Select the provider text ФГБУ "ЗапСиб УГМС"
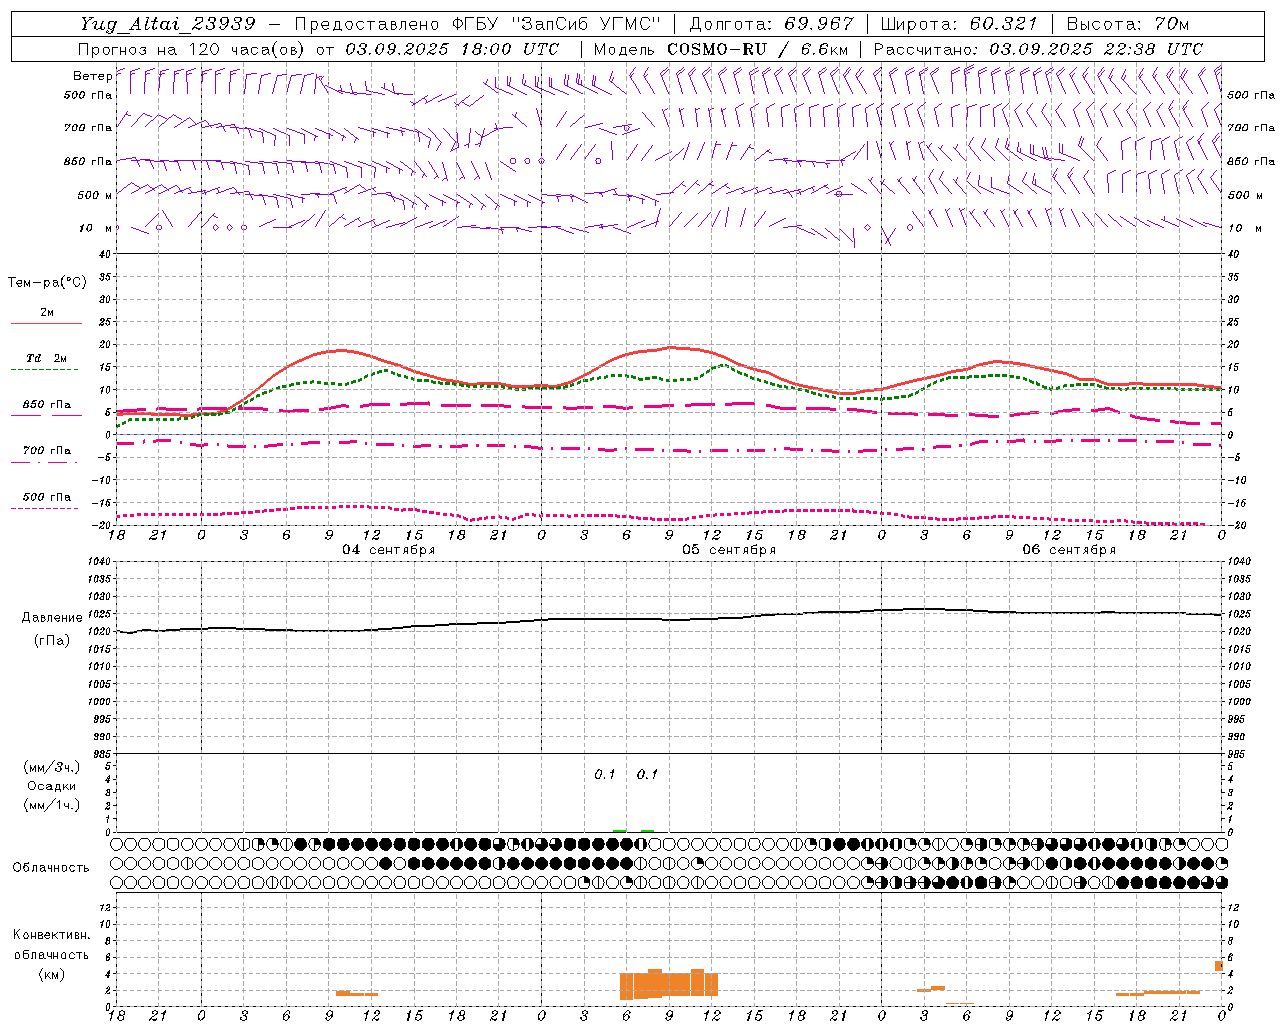1280x1024 pixels. [x=558, y=24]
